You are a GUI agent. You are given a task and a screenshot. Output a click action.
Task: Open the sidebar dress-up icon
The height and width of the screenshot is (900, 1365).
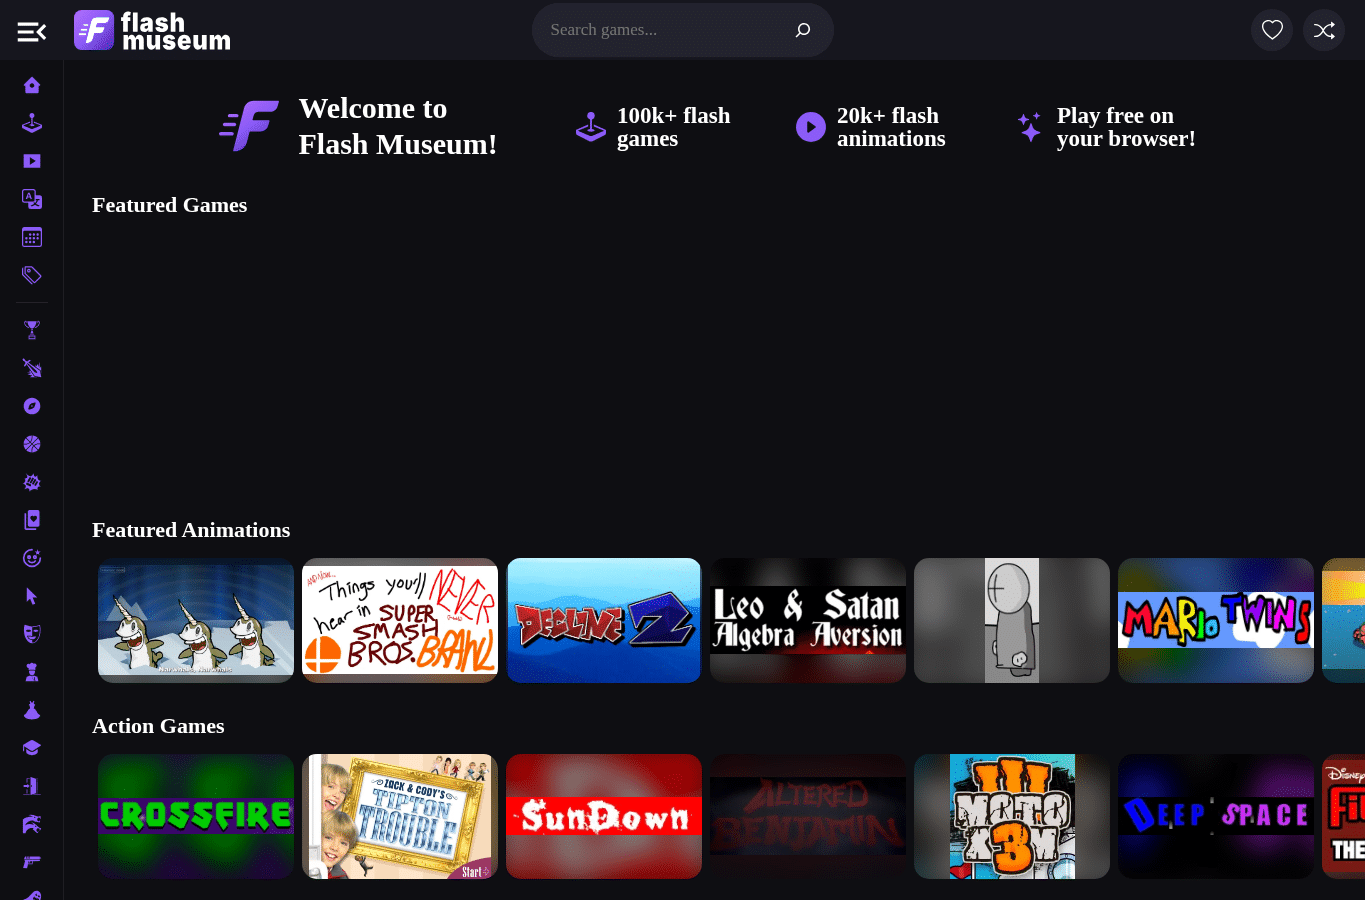click(32, 710)
